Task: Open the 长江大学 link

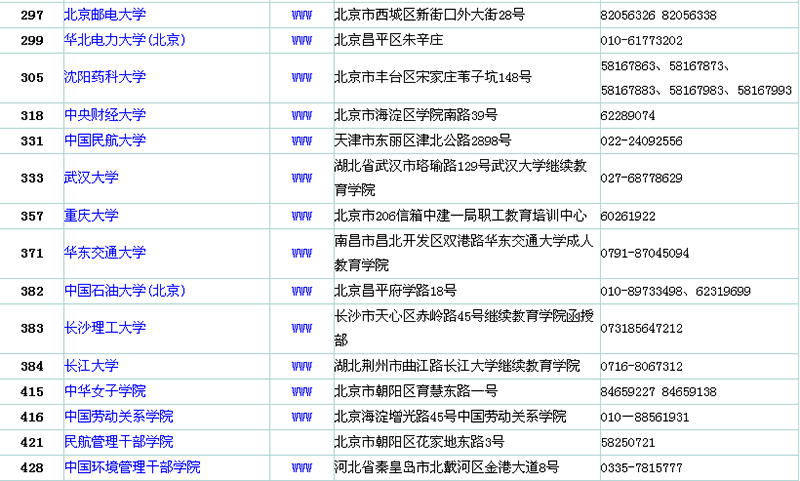Action: [91, 366]
